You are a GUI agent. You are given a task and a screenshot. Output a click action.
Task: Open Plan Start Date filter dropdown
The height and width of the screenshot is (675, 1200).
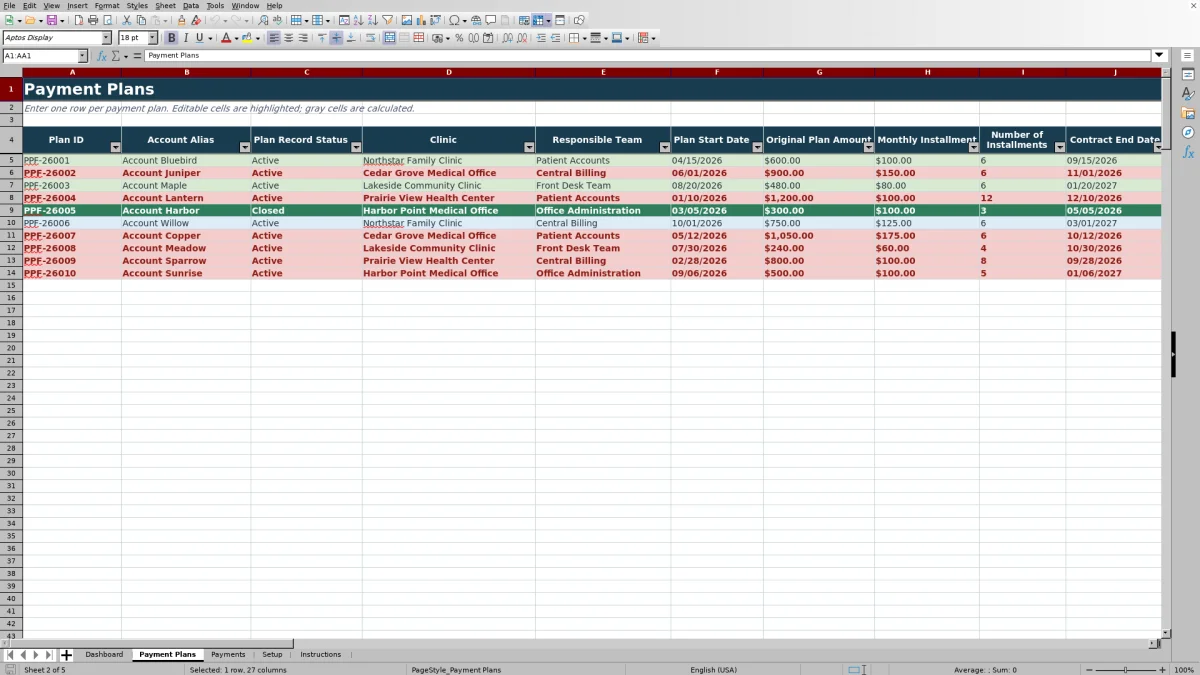coord(757,147)
